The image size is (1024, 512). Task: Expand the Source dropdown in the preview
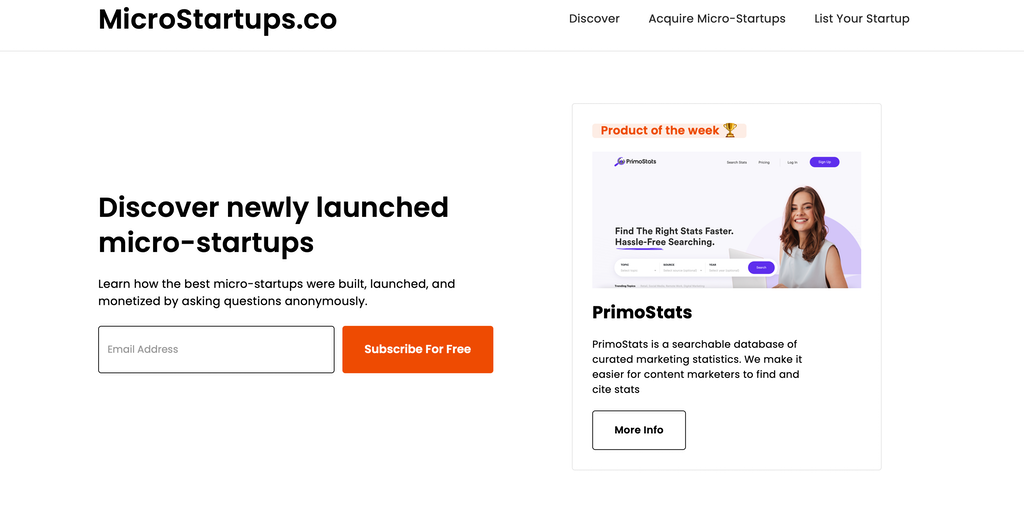[683, 268]
